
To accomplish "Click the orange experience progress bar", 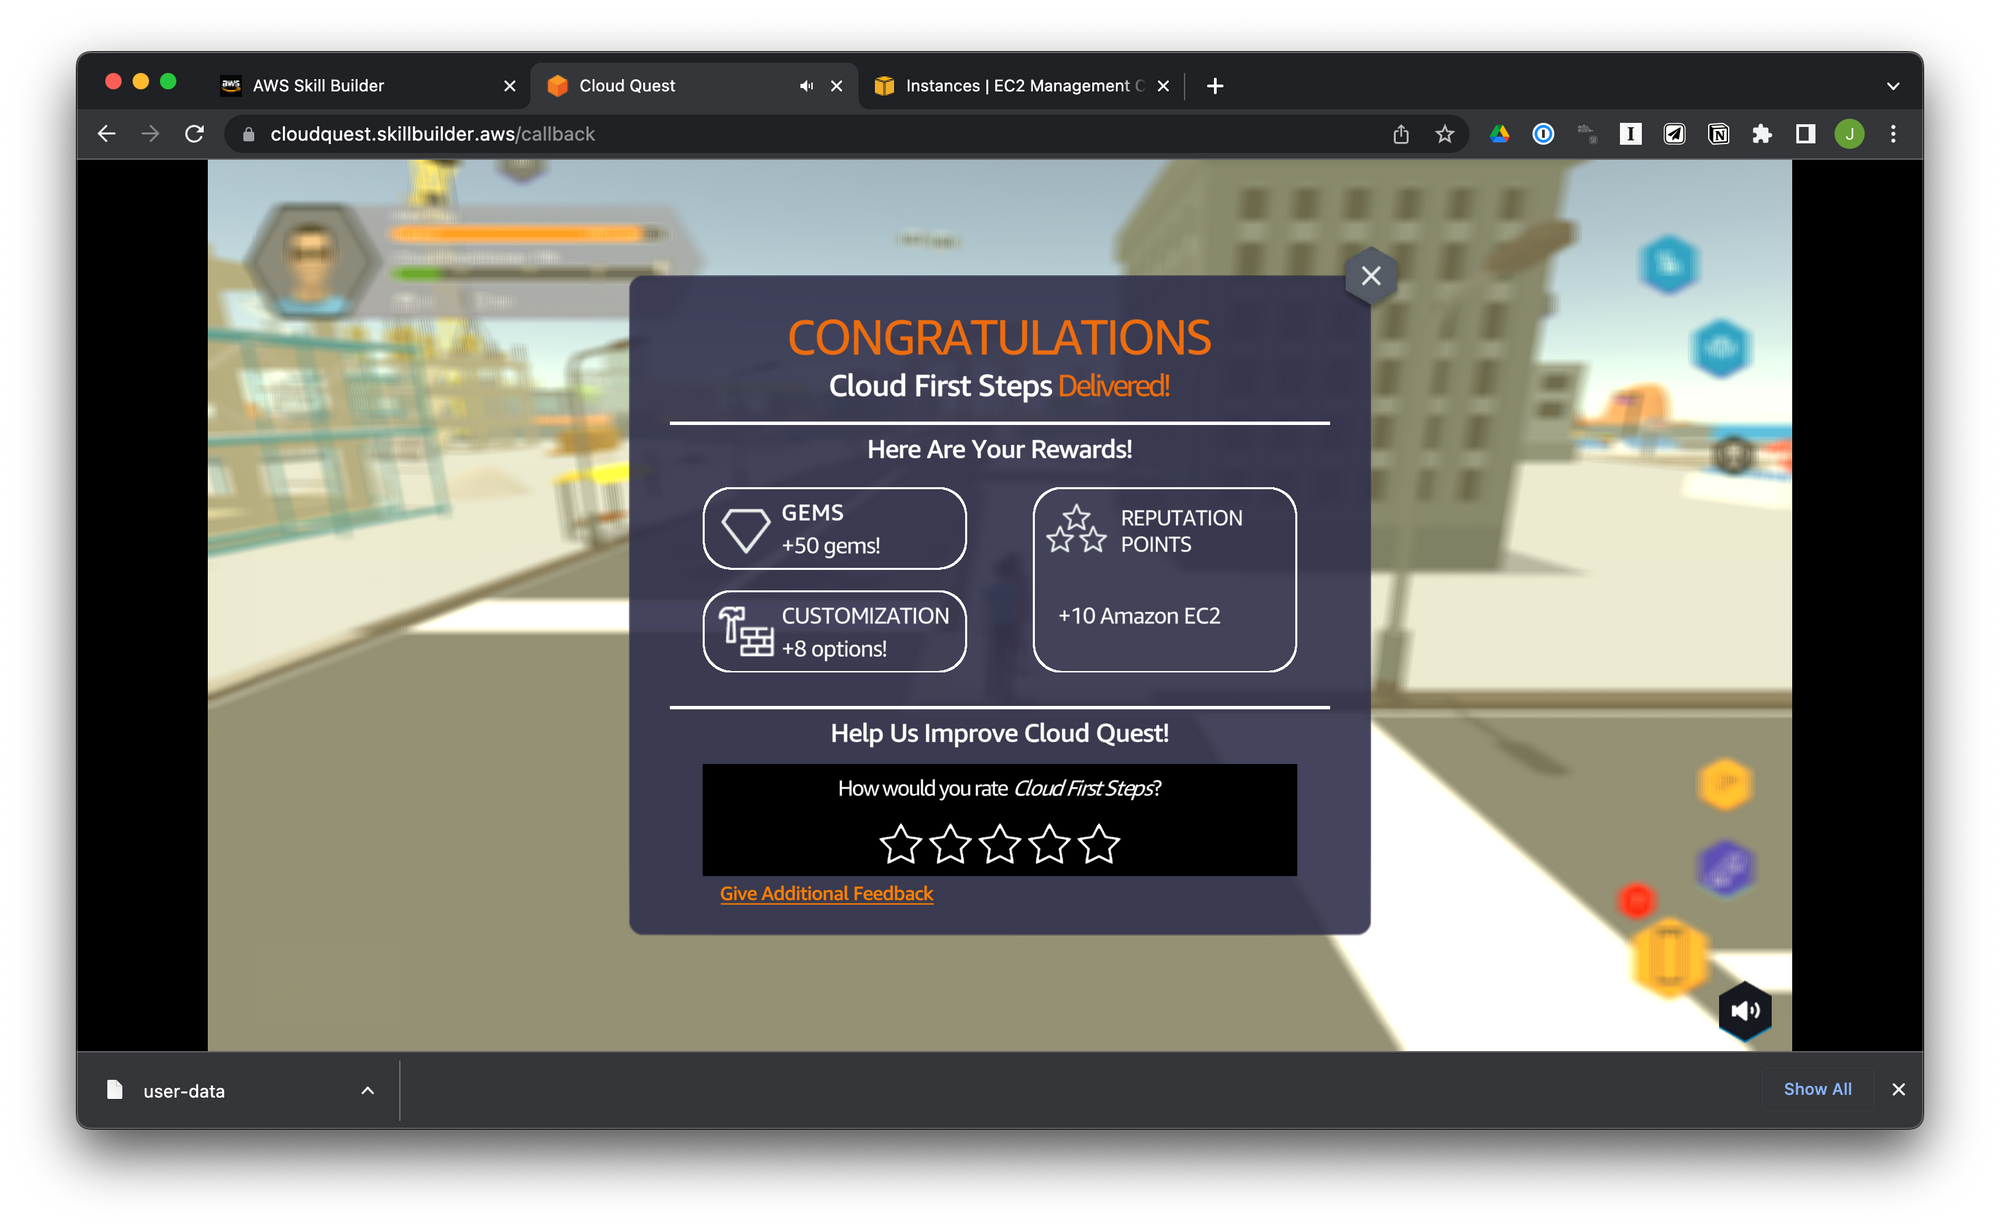I will pyautogui.click(x=528, y=234).
